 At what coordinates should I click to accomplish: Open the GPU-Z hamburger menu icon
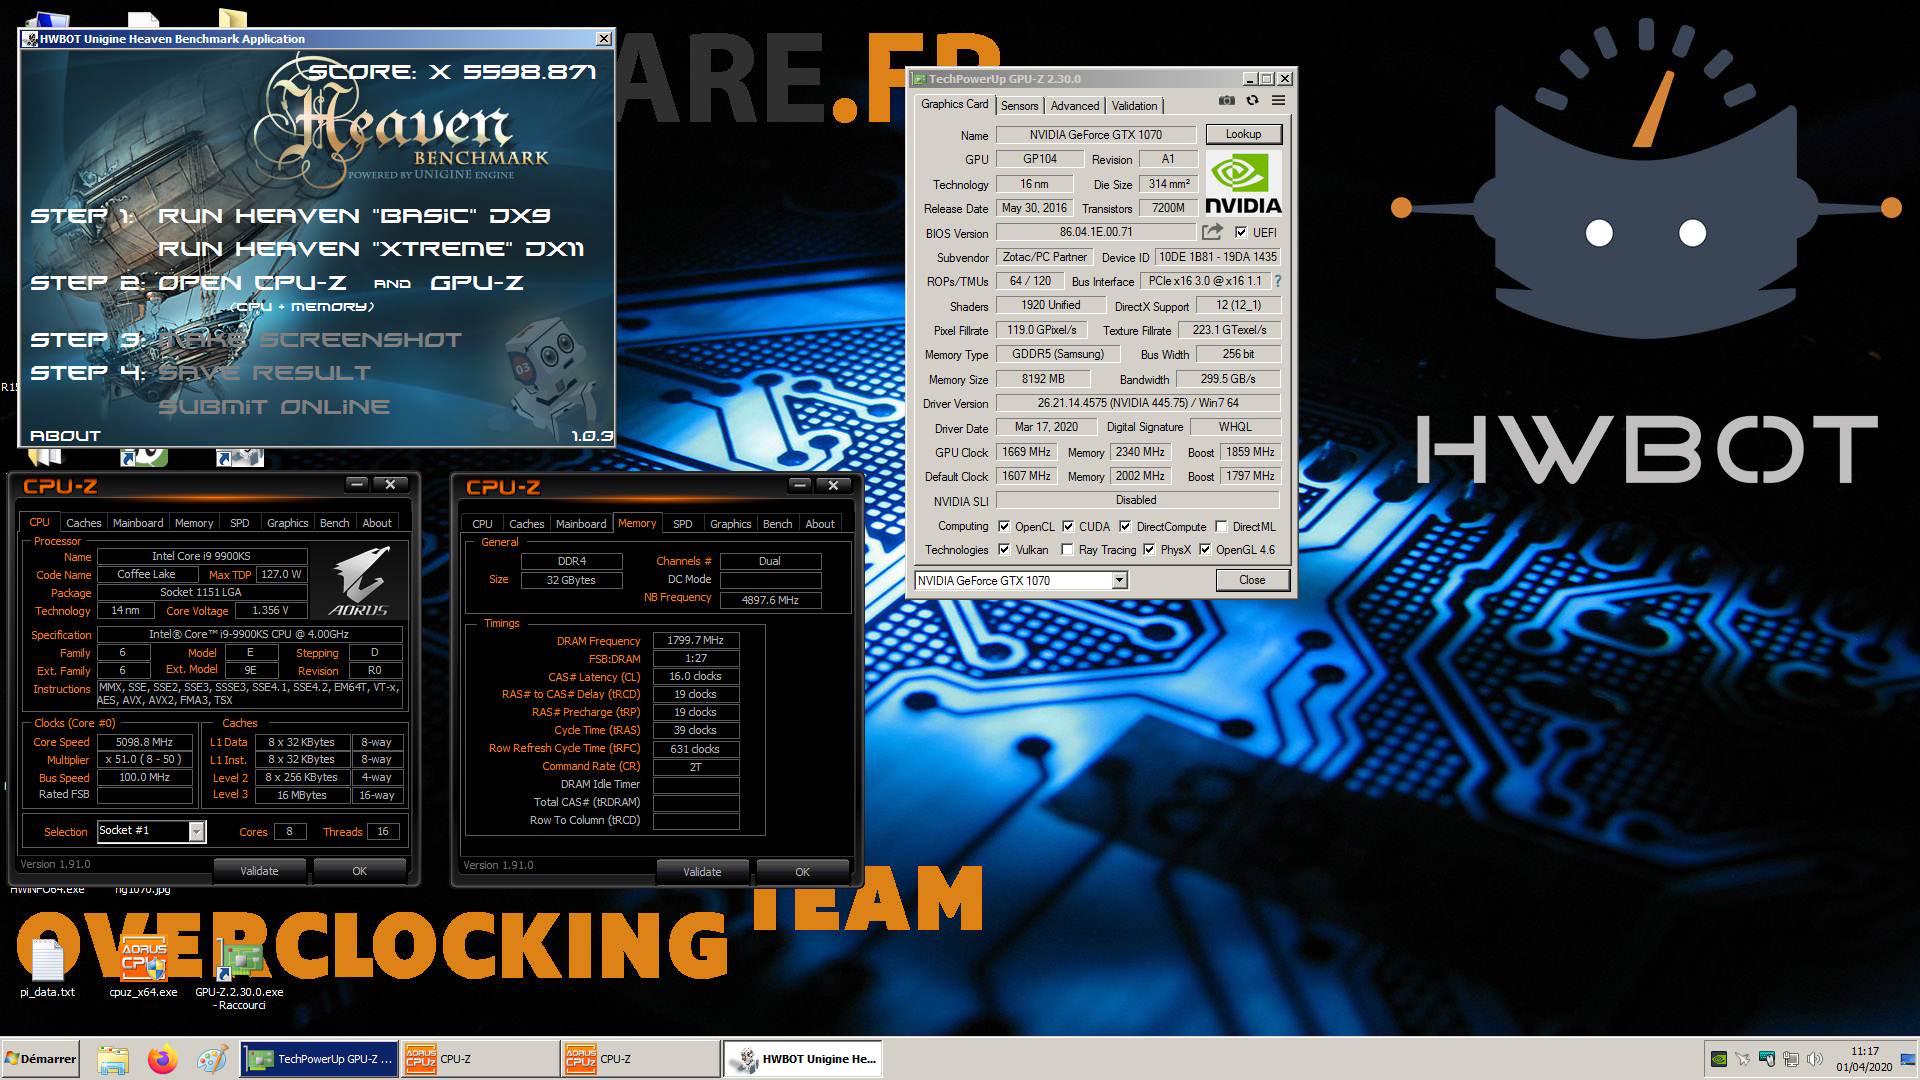(x=1278, y=100)
